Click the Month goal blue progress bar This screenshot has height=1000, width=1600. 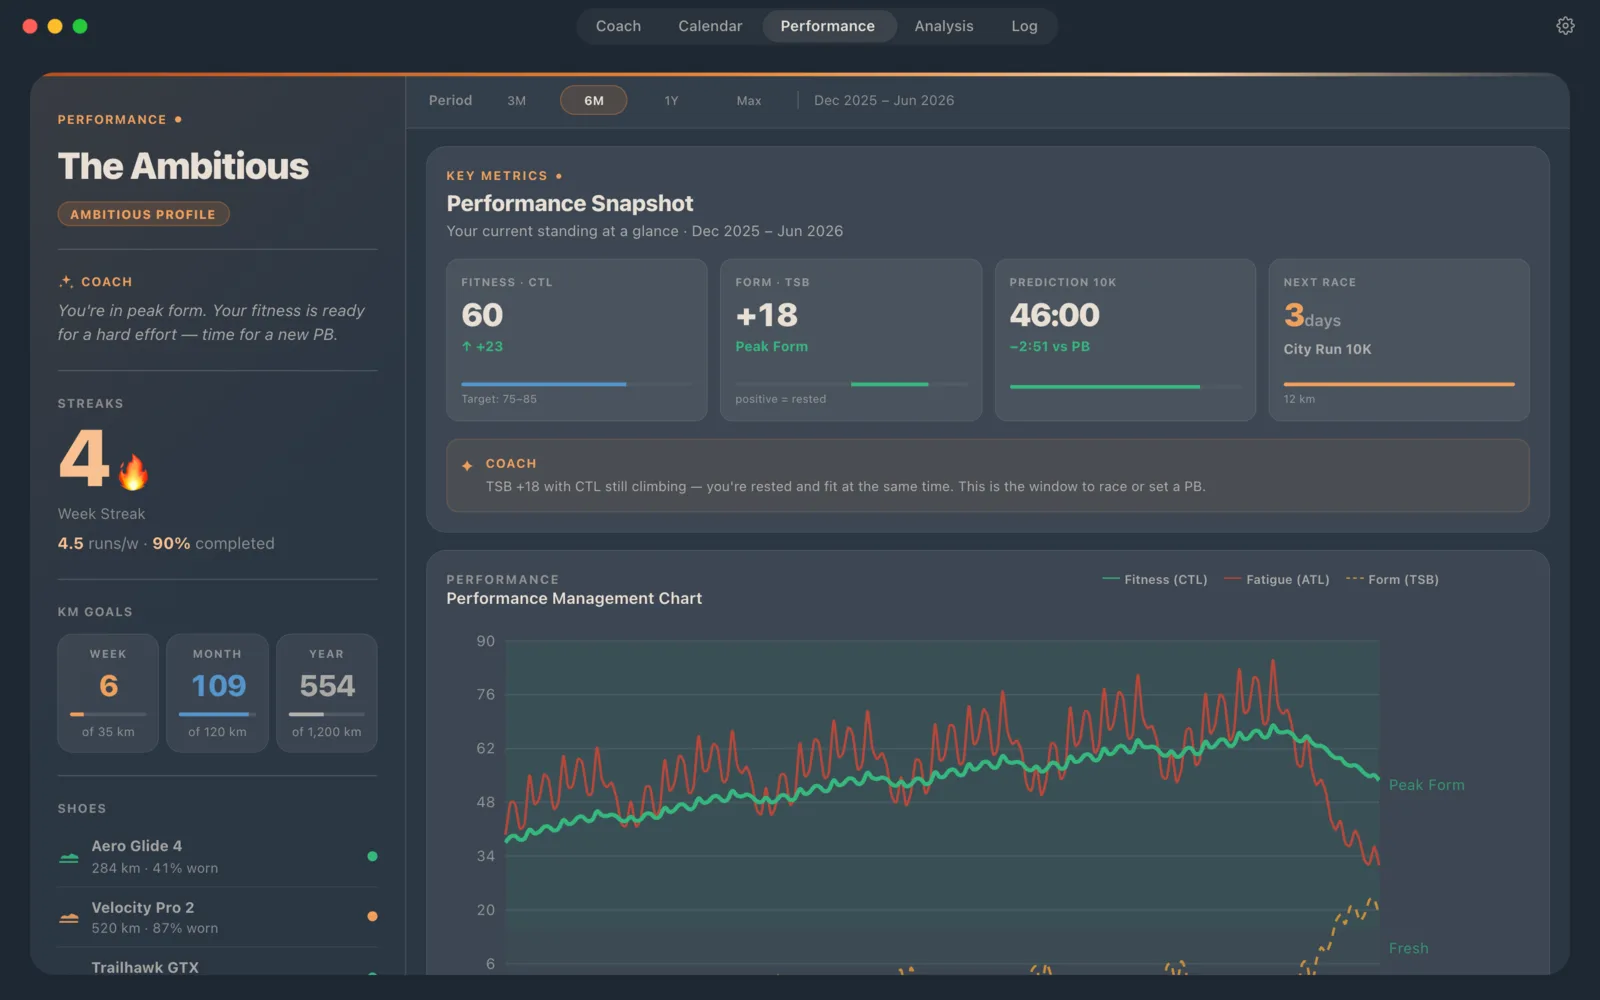[214, 714]
